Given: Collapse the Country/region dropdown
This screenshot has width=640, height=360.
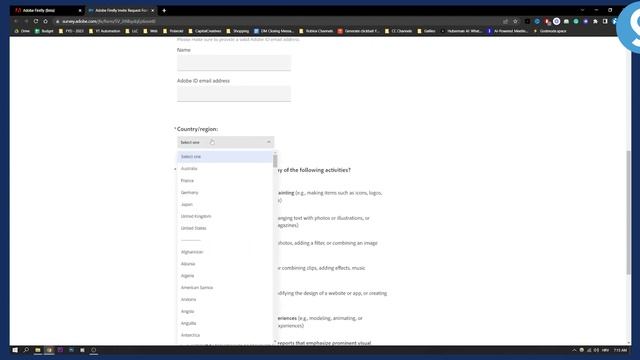Looking at the screenshot, I should (226, 142).
